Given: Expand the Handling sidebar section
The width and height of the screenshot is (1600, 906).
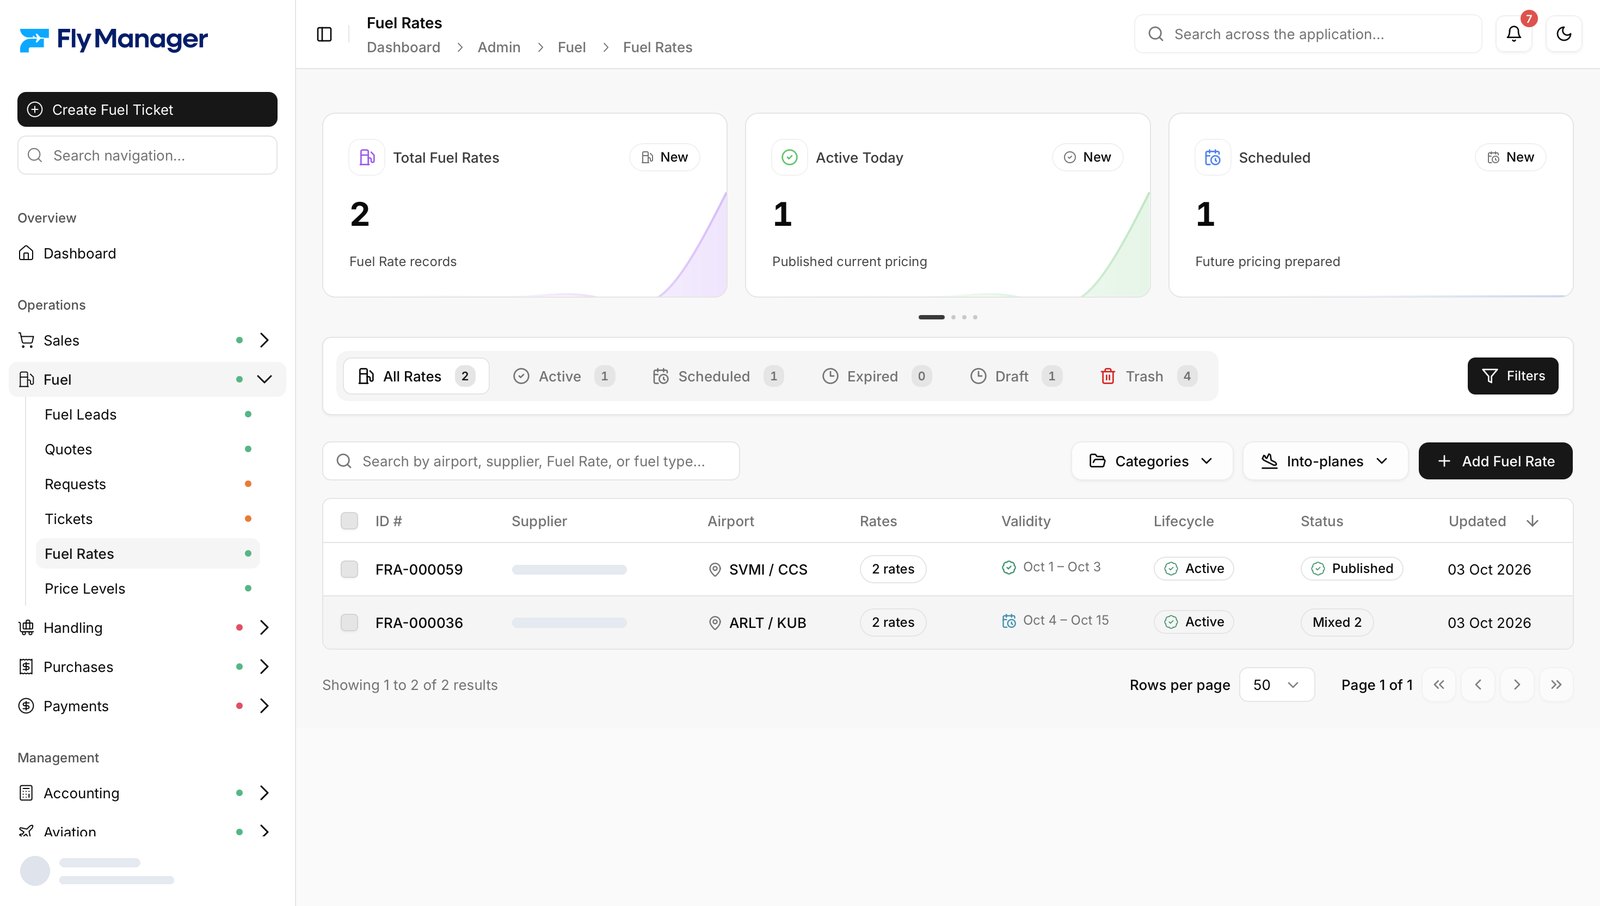Looking at the screenshot, I should pyautogui.click(x=264, y=628).
